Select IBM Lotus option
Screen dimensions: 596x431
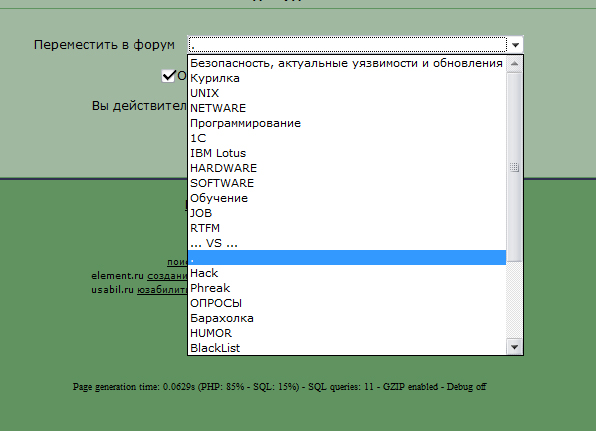pyautogui.click(x=347, y=153)
